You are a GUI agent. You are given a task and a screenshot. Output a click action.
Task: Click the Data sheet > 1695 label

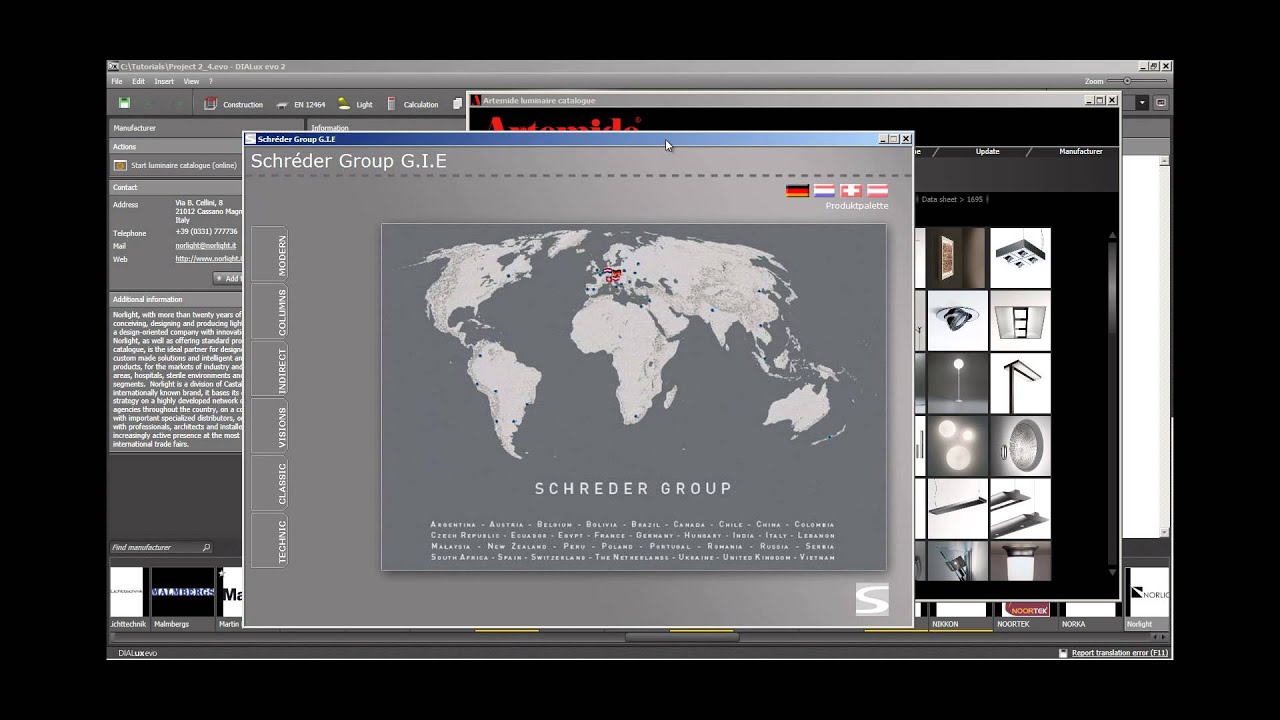coord(951,199)
